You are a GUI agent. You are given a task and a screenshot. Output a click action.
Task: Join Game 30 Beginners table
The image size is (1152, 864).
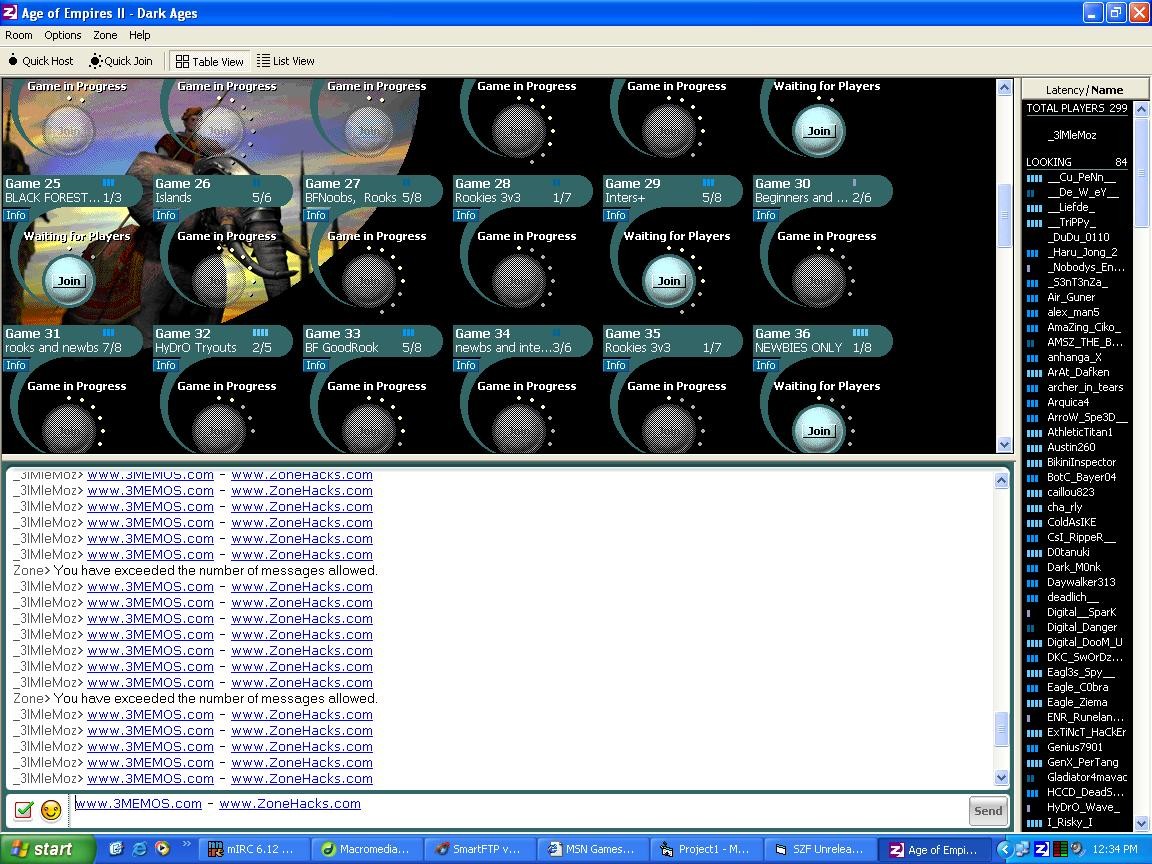(818, 131)
